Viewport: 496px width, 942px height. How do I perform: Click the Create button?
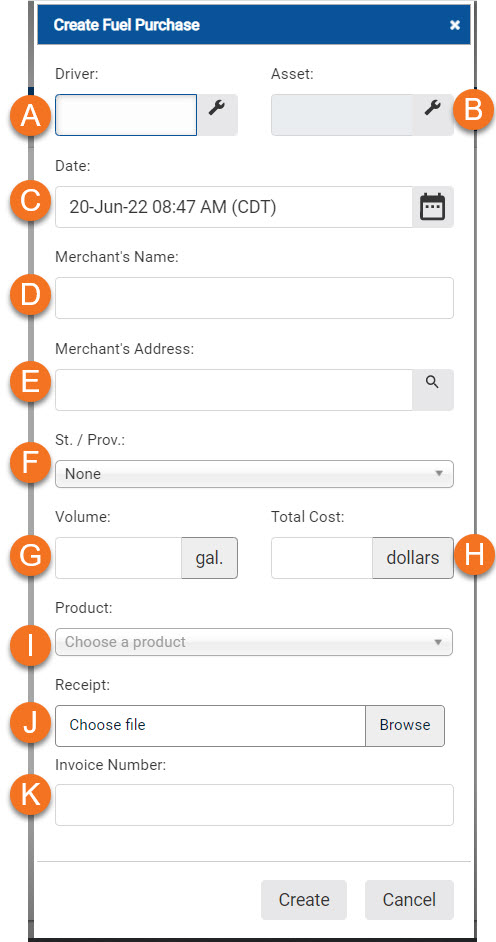coord(304,900)
